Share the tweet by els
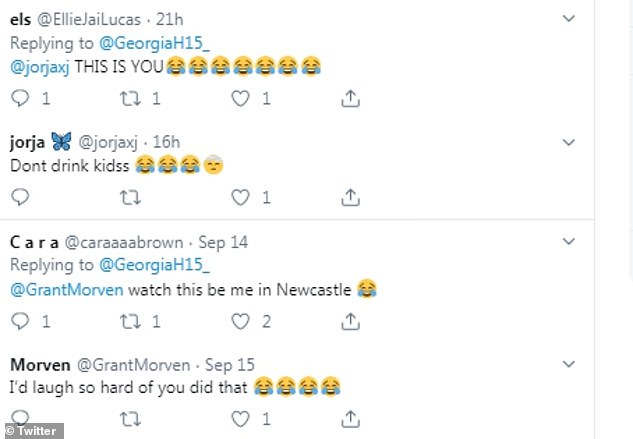 (351, 99)
